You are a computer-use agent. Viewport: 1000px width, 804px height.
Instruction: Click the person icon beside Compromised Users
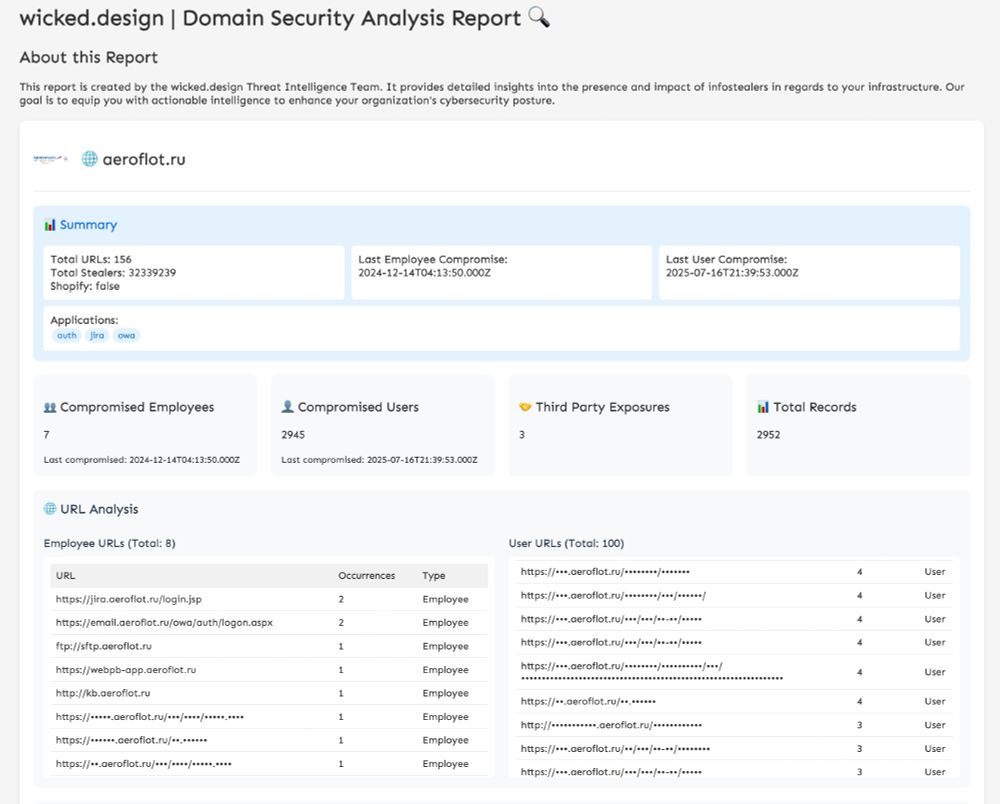click(x=288, y=407)
